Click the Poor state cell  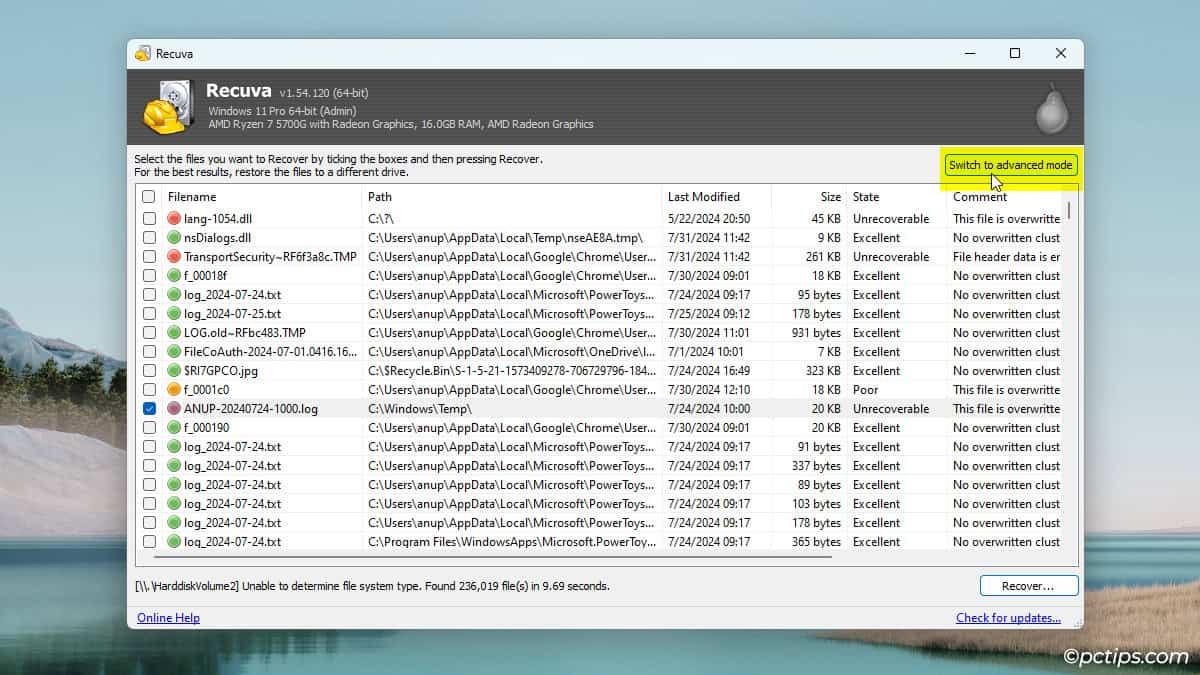pos(865,390)
